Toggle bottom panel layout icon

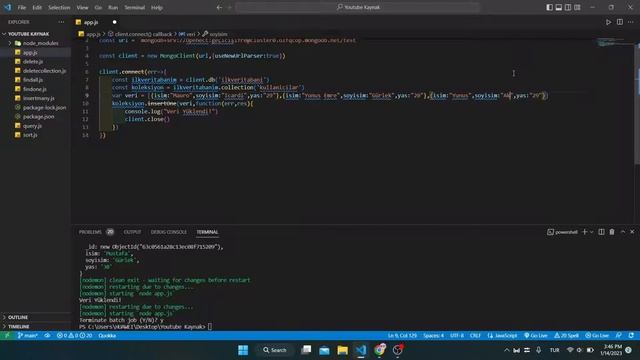coord(559,7)
